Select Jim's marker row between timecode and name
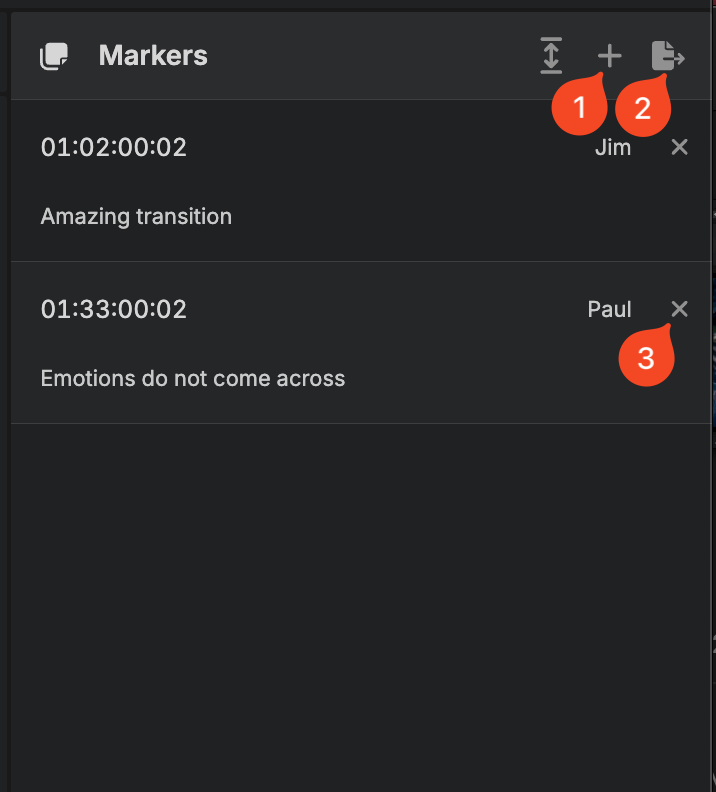The width and height of the screenshot is (716, 792). pos(390,148)
